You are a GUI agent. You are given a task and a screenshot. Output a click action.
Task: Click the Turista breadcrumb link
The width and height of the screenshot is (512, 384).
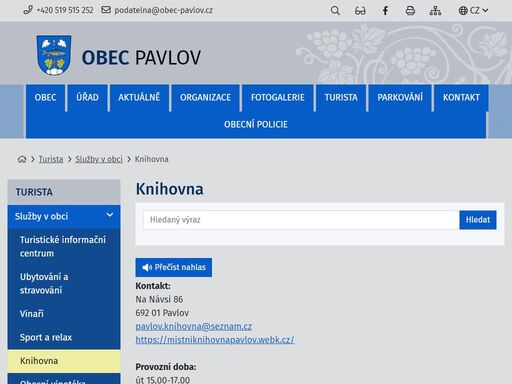click(51, 159)
